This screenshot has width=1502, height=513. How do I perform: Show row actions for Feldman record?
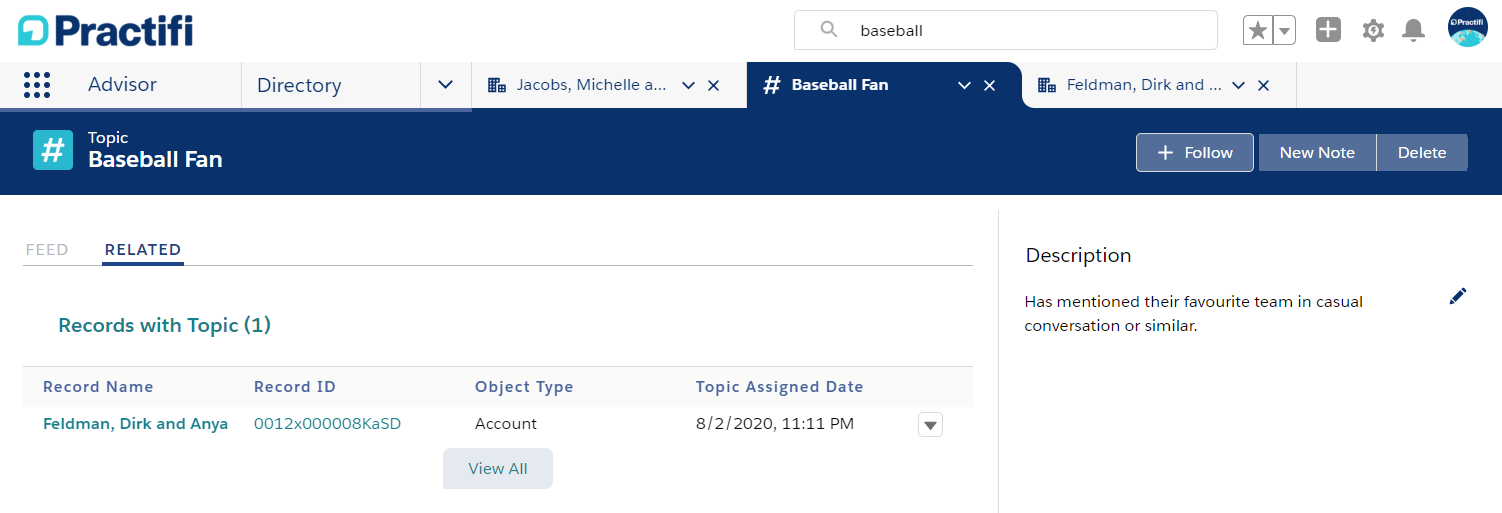(x=930, y=425)
